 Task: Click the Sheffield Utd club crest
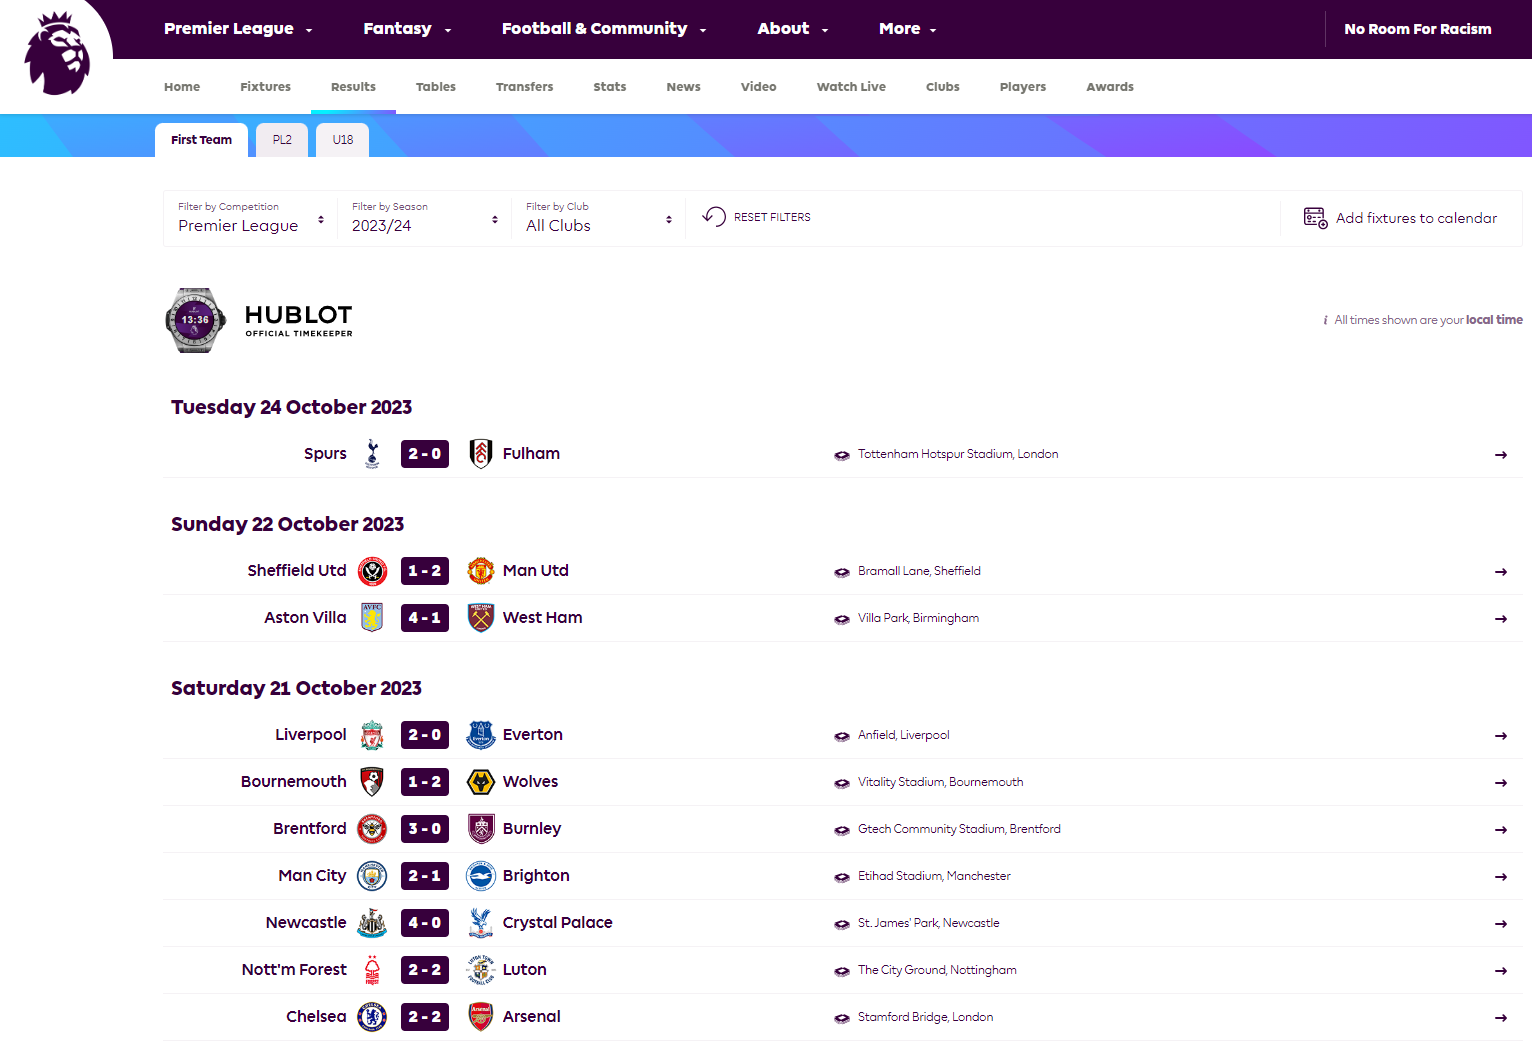click(x=372, y=571)
